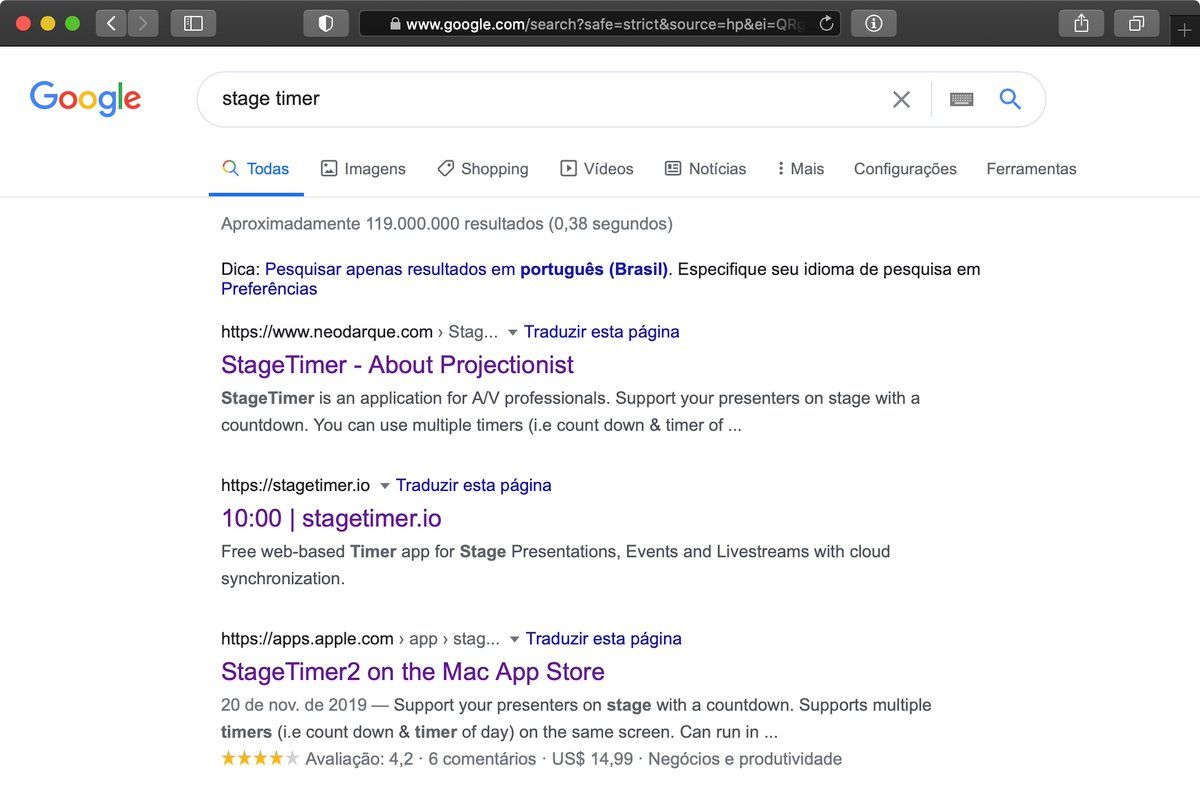1200x793 pixels.
Task: Open the on-screen keyboard icon
Action: (x=961, y=99)
